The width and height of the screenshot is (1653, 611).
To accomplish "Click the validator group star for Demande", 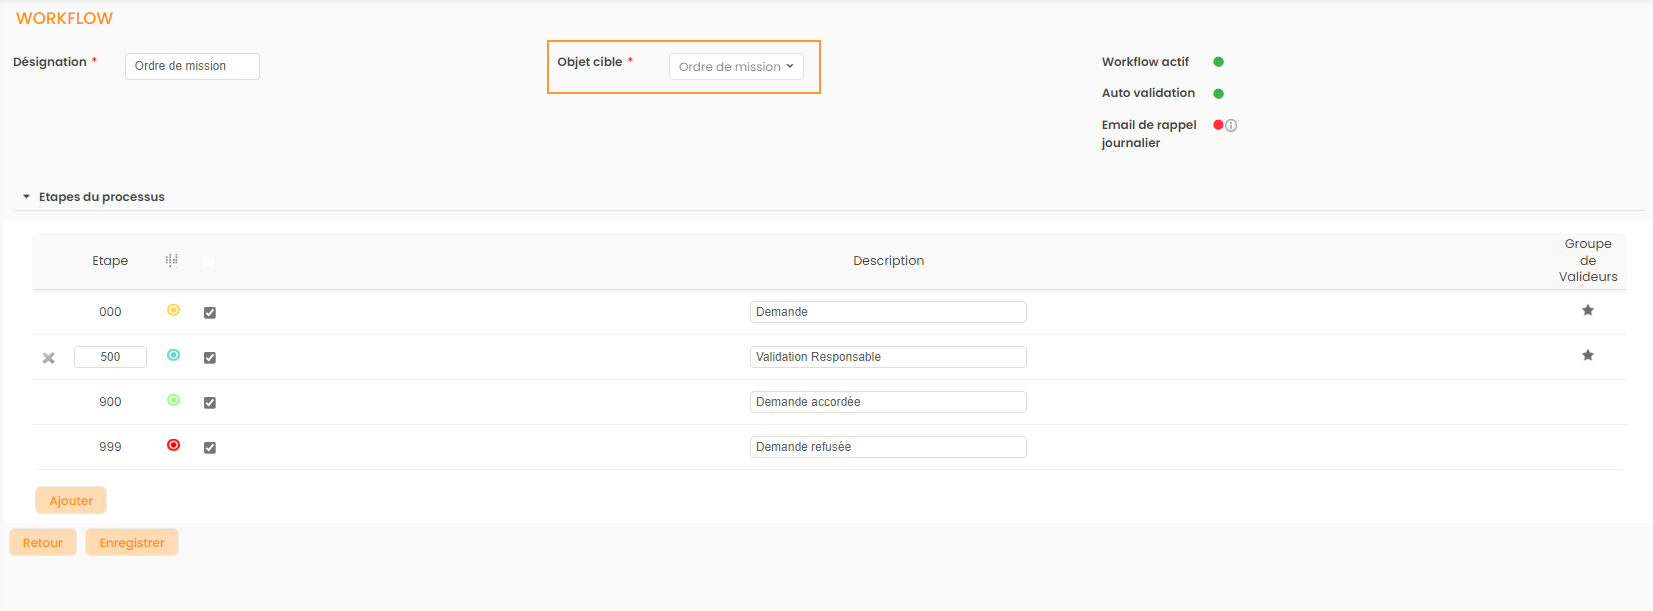I will (1587, 310).
